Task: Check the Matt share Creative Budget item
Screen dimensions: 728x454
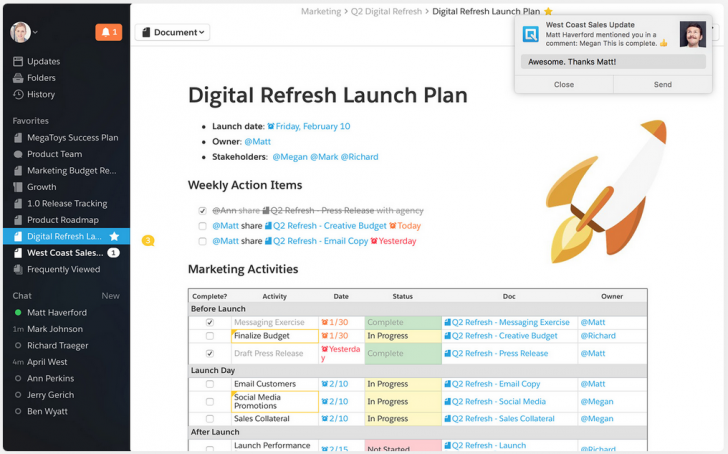Action: (x=202, y=226)
